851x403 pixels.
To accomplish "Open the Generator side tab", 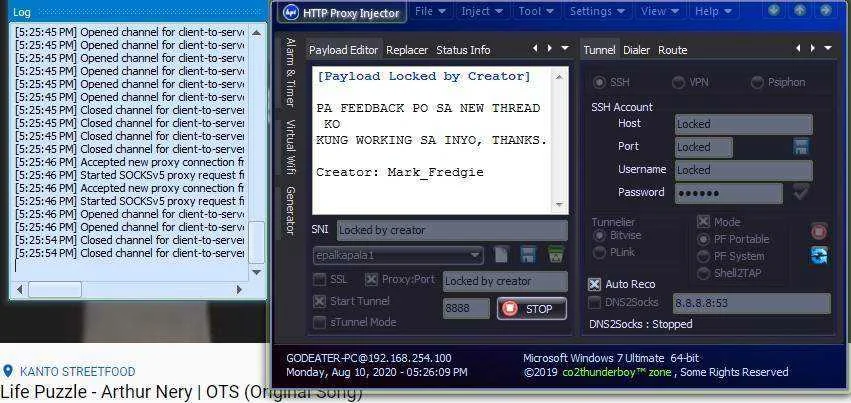I will point(290,210).
